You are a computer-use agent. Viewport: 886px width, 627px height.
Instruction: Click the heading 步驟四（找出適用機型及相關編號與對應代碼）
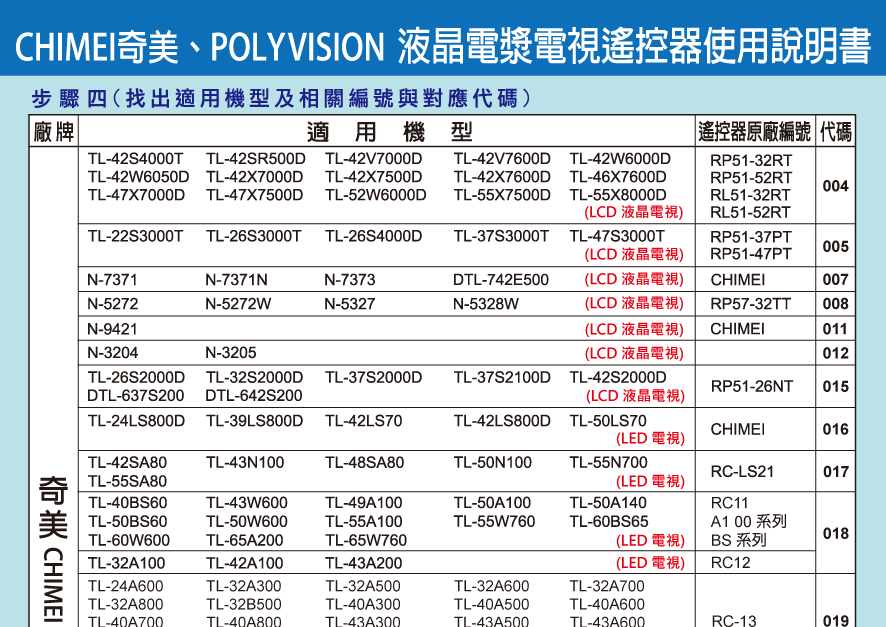(x=281, y=98)
